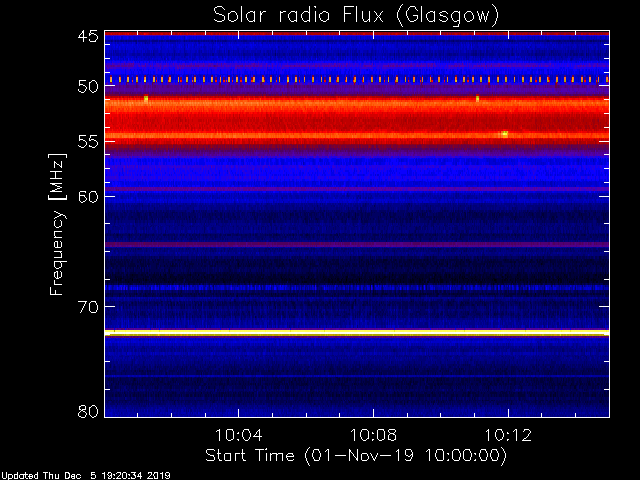Image resolution: width=640 pixels, height=480 pixels.
Task: Click the "10:12" time tick label
Action: [508, 435]
